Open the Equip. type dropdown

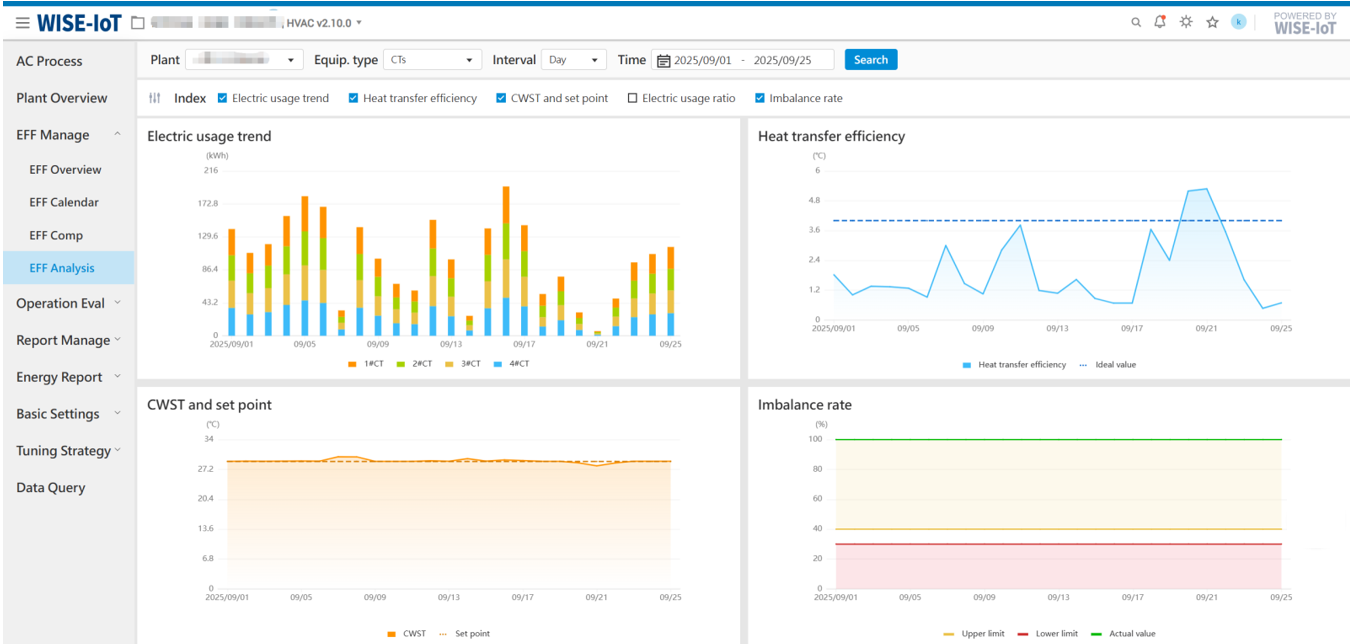432,60
